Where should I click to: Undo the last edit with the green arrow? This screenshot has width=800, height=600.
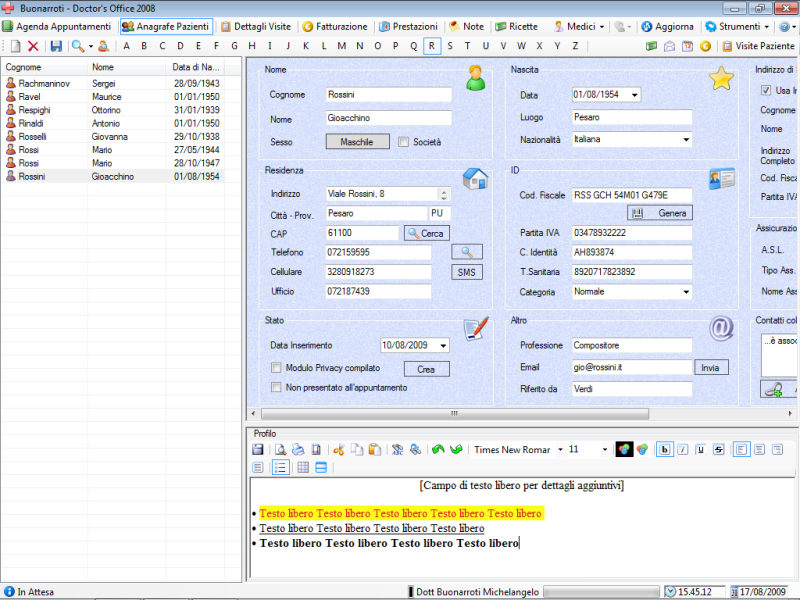[438, 449]
